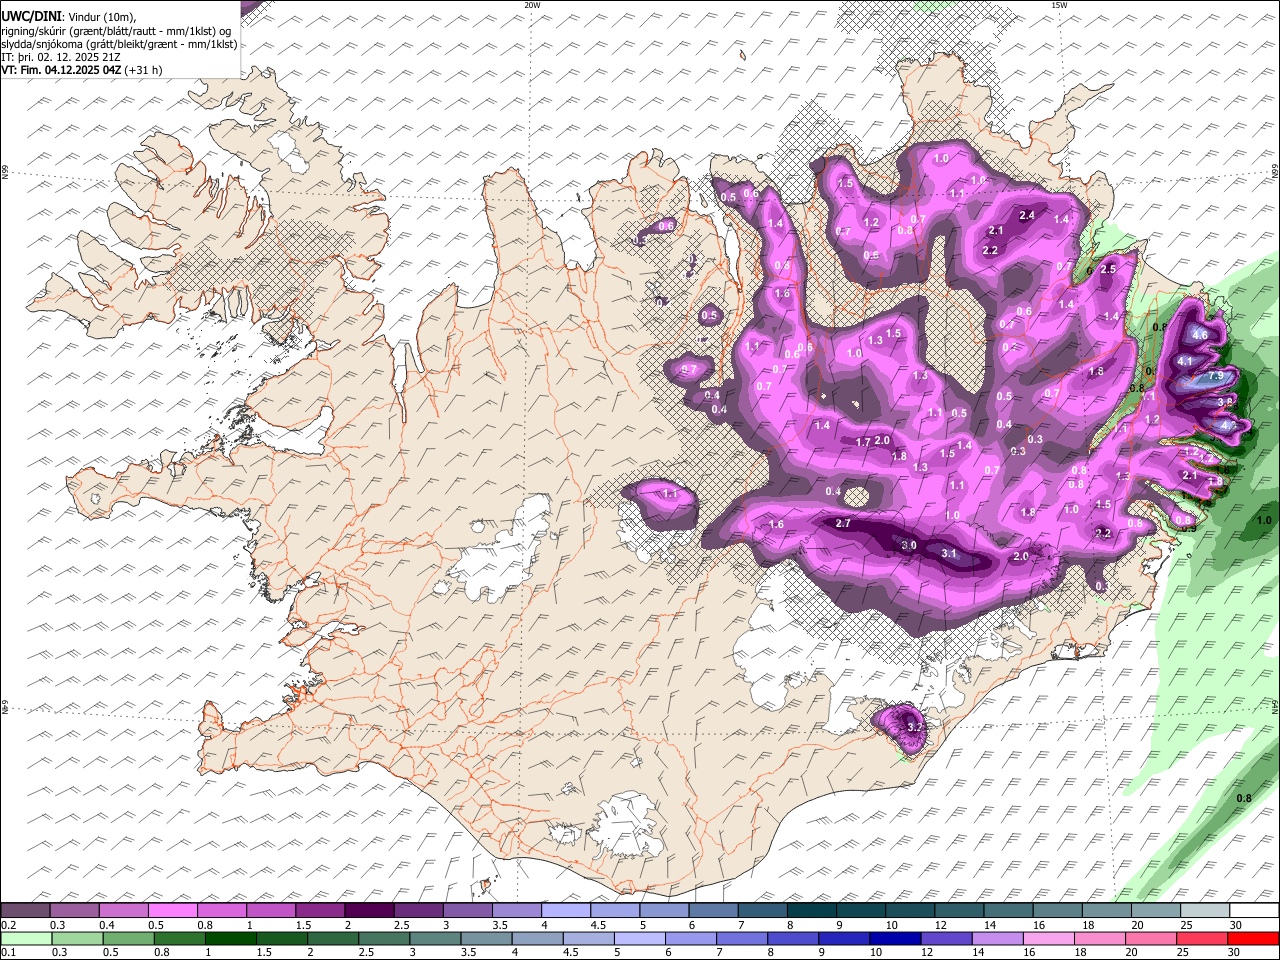Click the lightest green bottom-row swatch between 0.1 and 0.3
This screenshot has width=1280, height=960.
click(x=26, y=939)
